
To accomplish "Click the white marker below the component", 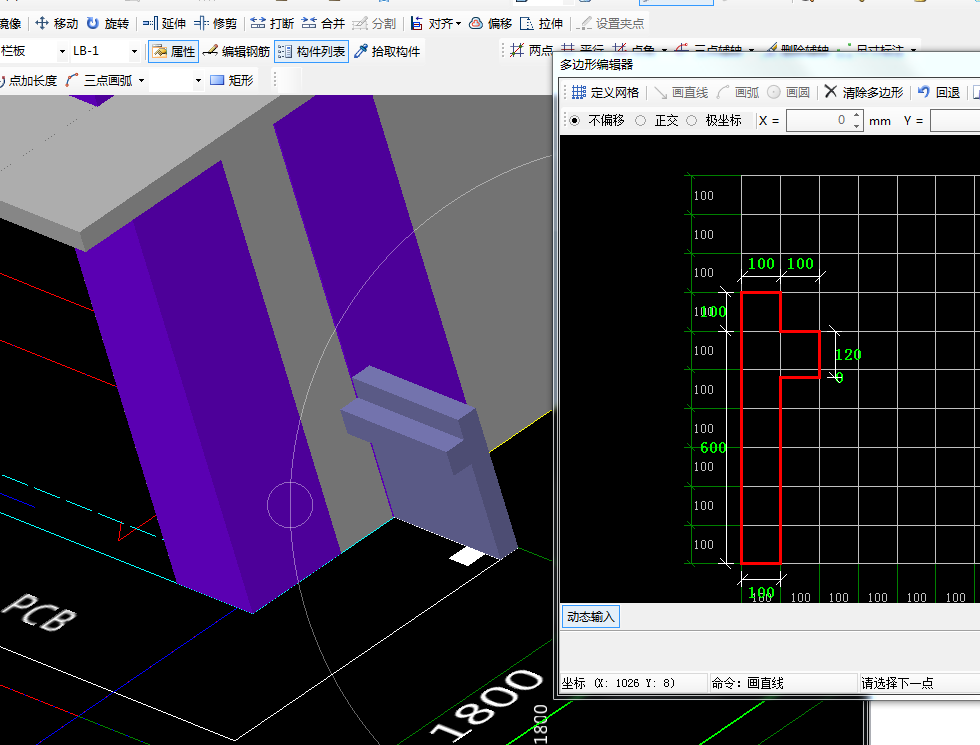I will click(x=467, y=556).
